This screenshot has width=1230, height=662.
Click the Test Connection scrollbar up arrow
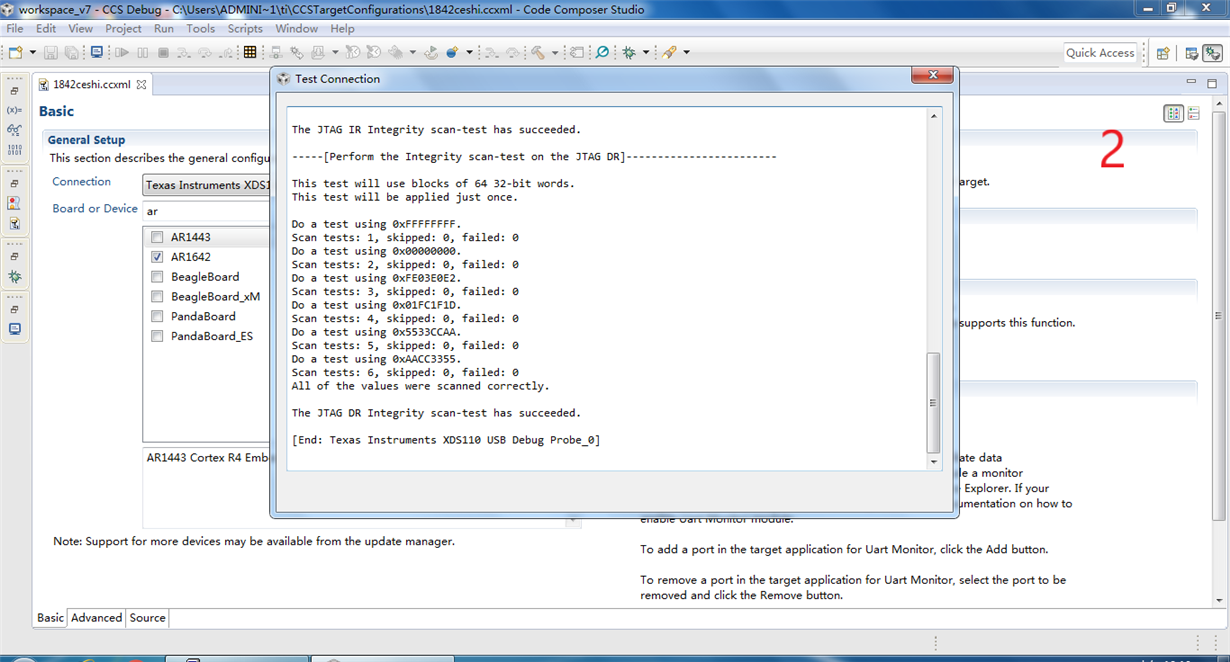click(934, 116)
